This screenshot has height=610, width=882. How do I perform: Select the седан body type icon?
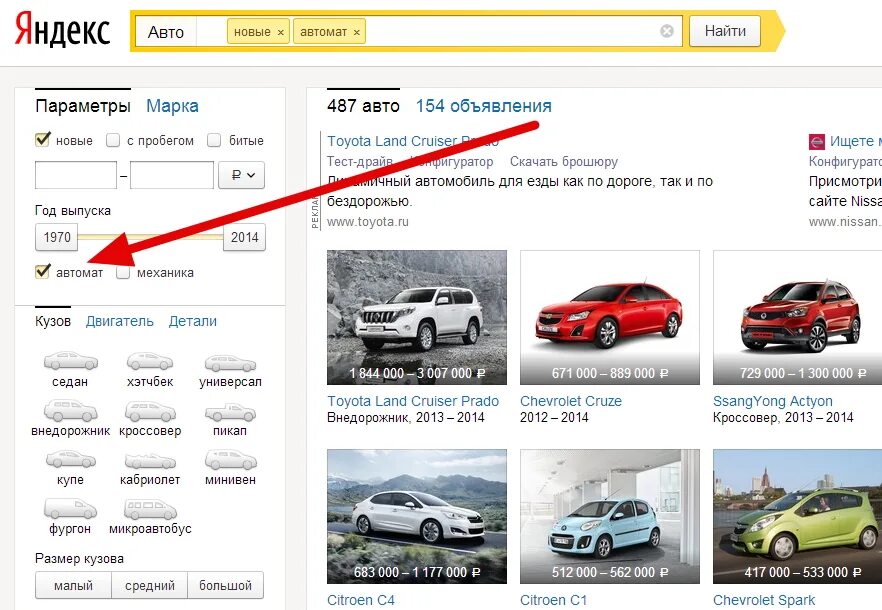pyautogui.click(x=70, y=361)
